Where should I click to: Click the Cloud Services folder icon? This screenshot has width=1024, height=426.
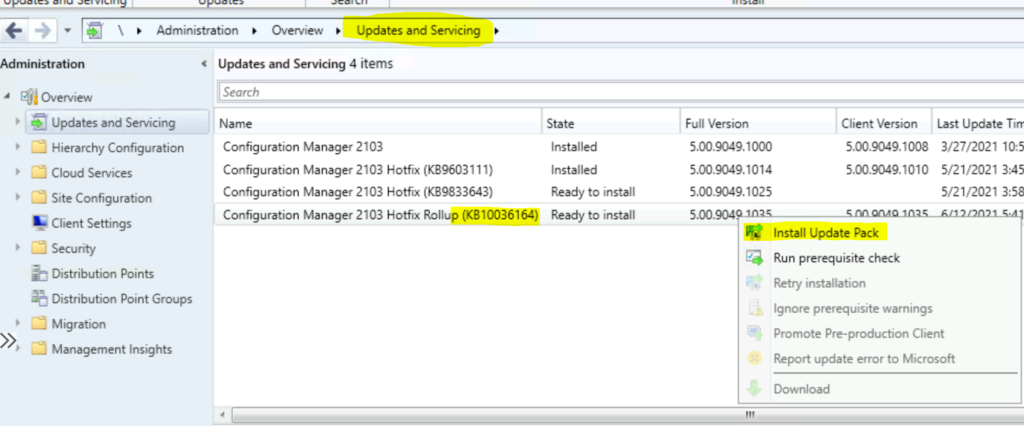(x=39, y=172)
